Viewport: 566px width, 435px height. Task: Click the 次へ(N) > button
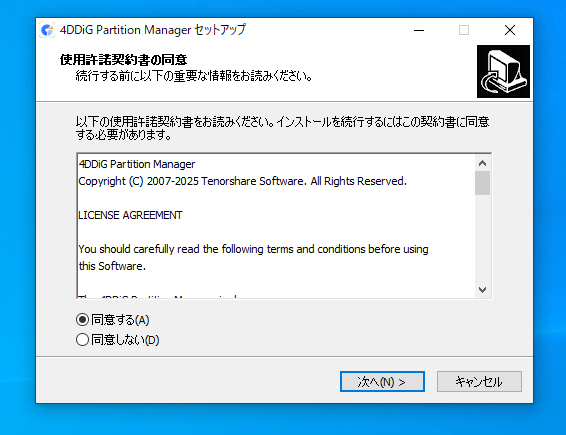(382, 382)
